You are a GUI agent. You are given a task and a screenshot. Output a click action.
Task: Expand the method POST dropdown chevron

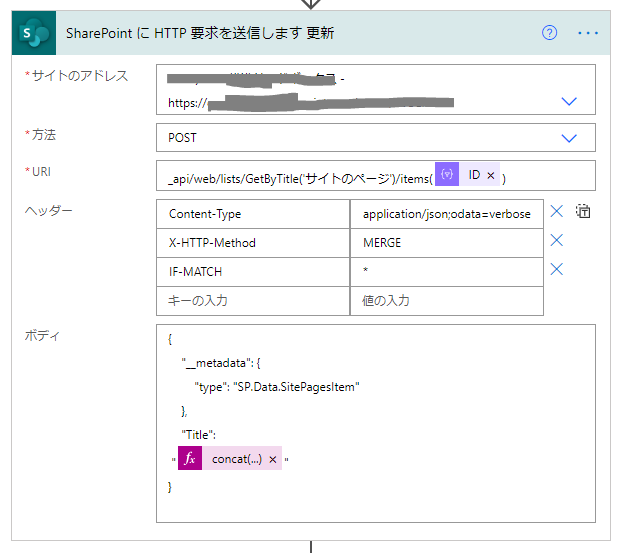point(569,138)
